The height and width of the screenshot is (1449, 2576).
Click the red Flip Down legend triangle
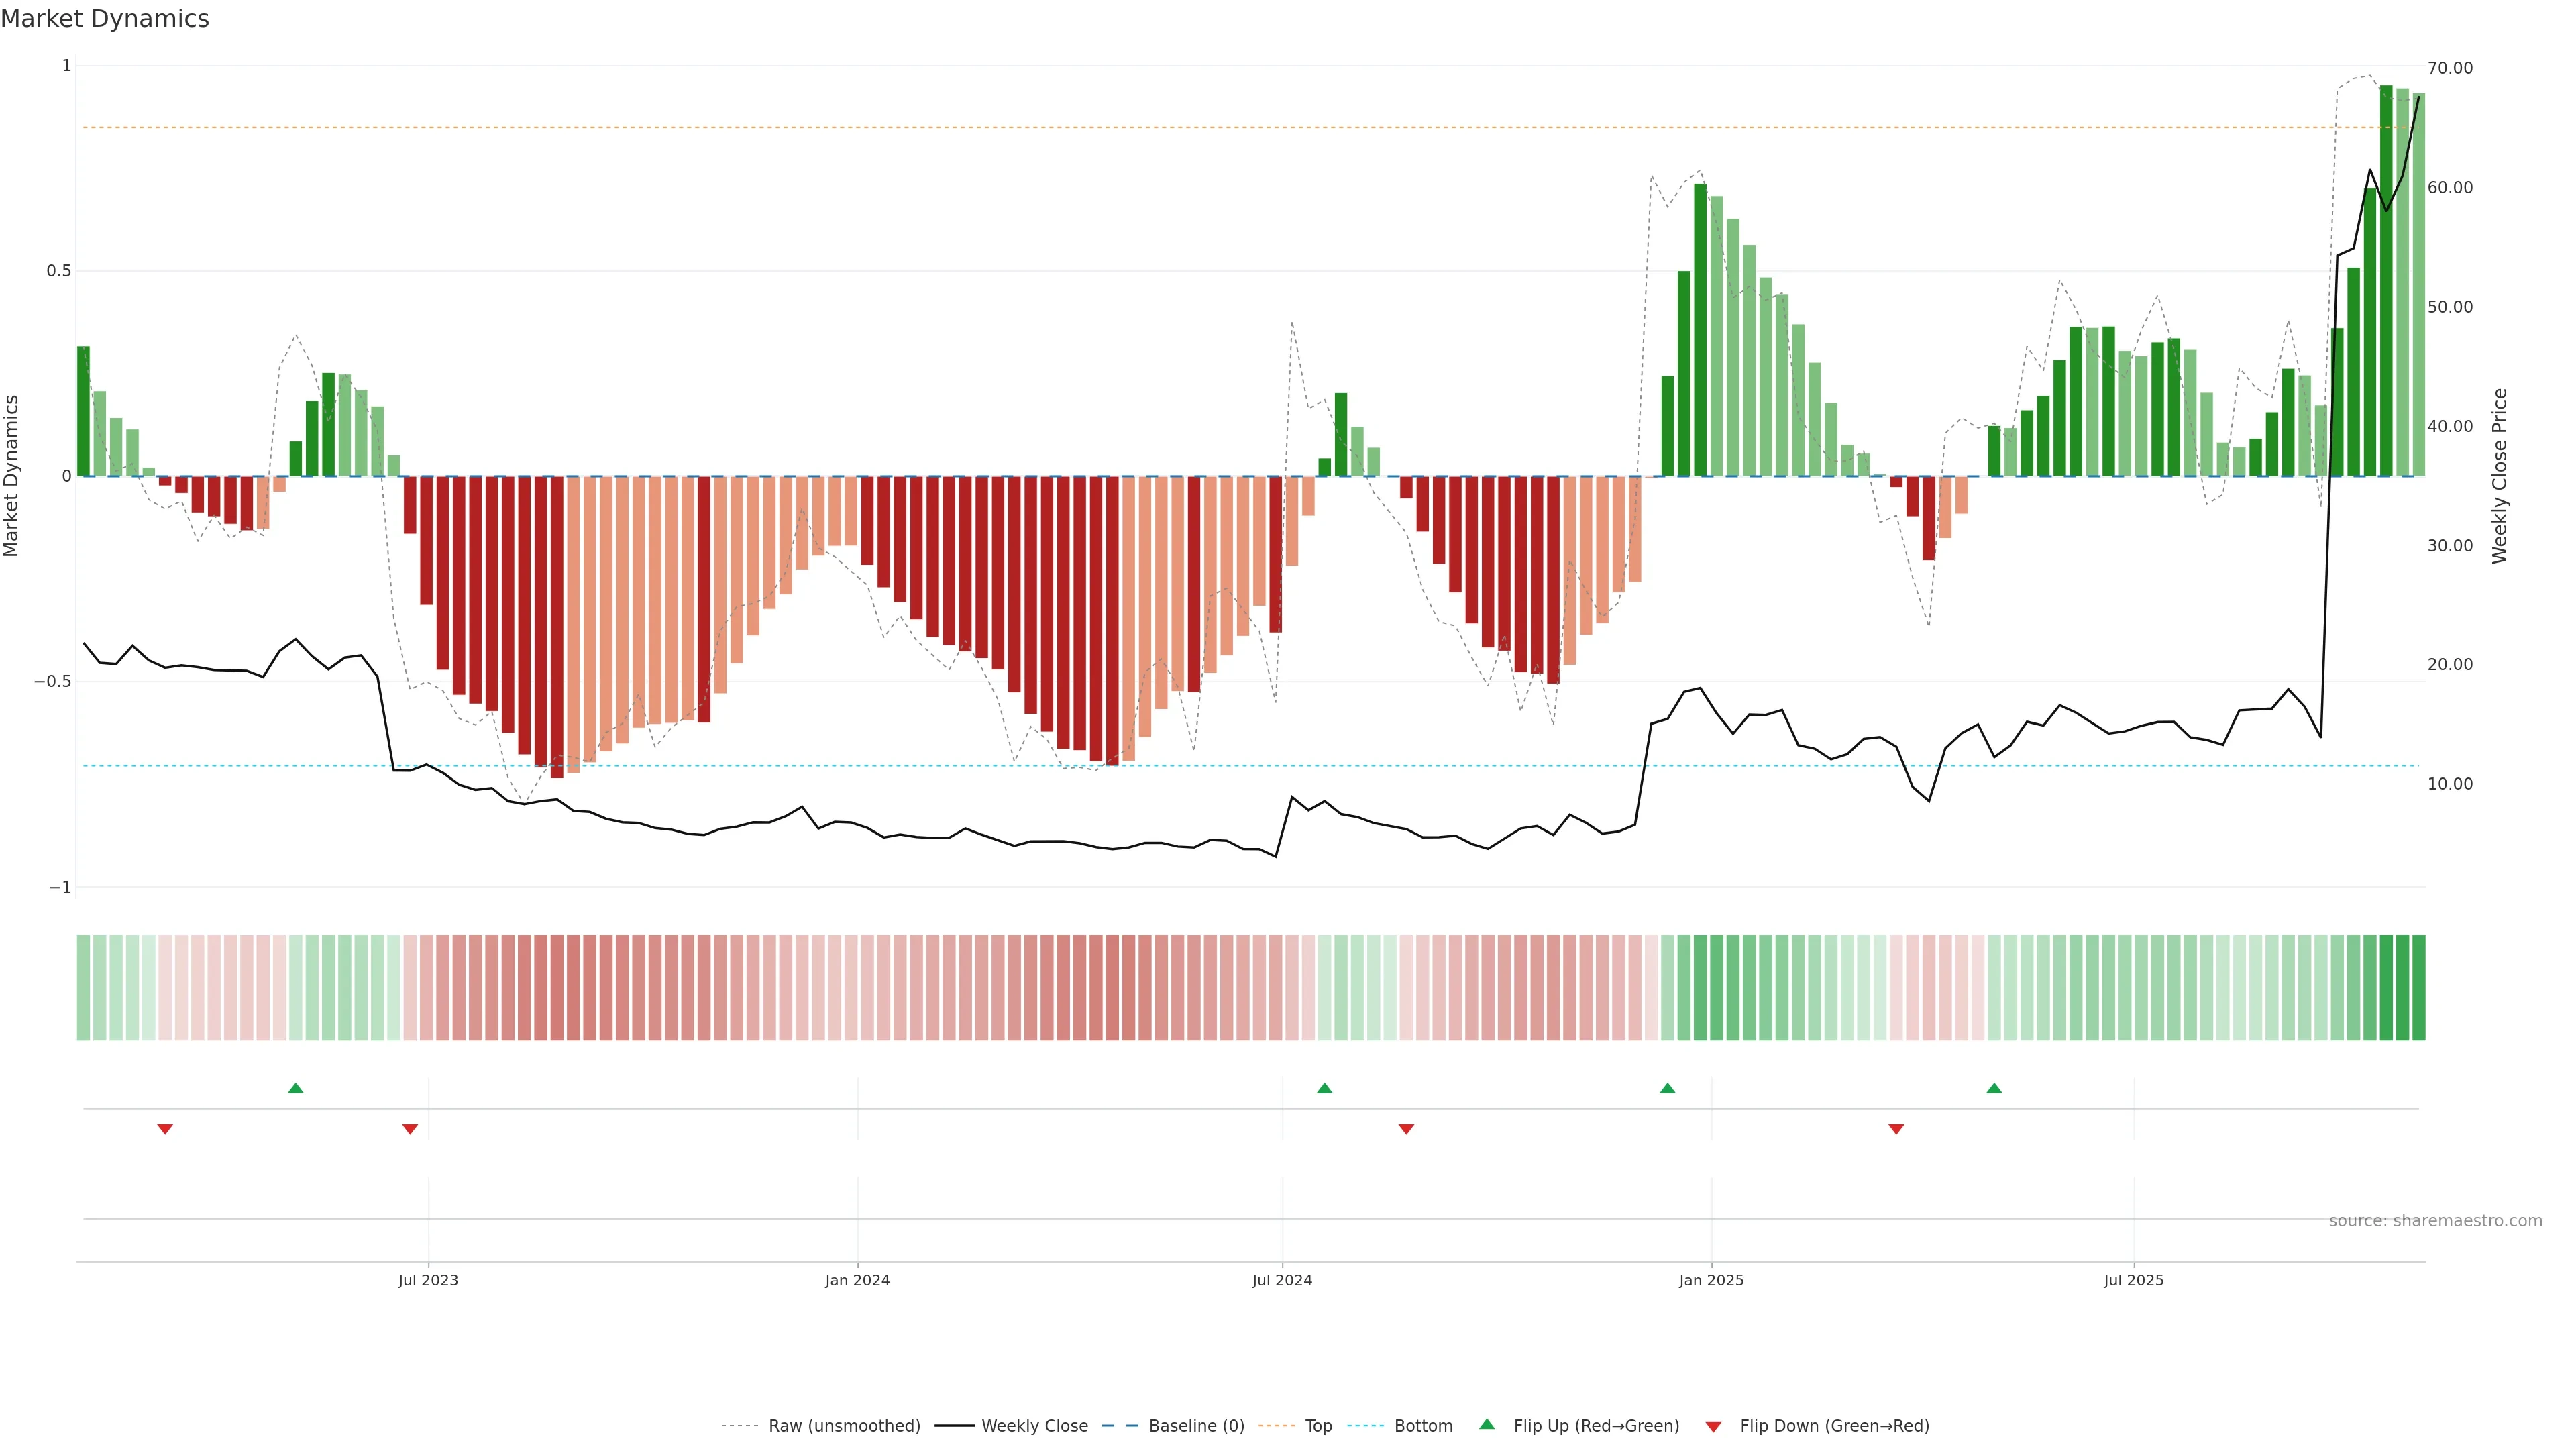pyautogui.click(x=1713, y=1427)
